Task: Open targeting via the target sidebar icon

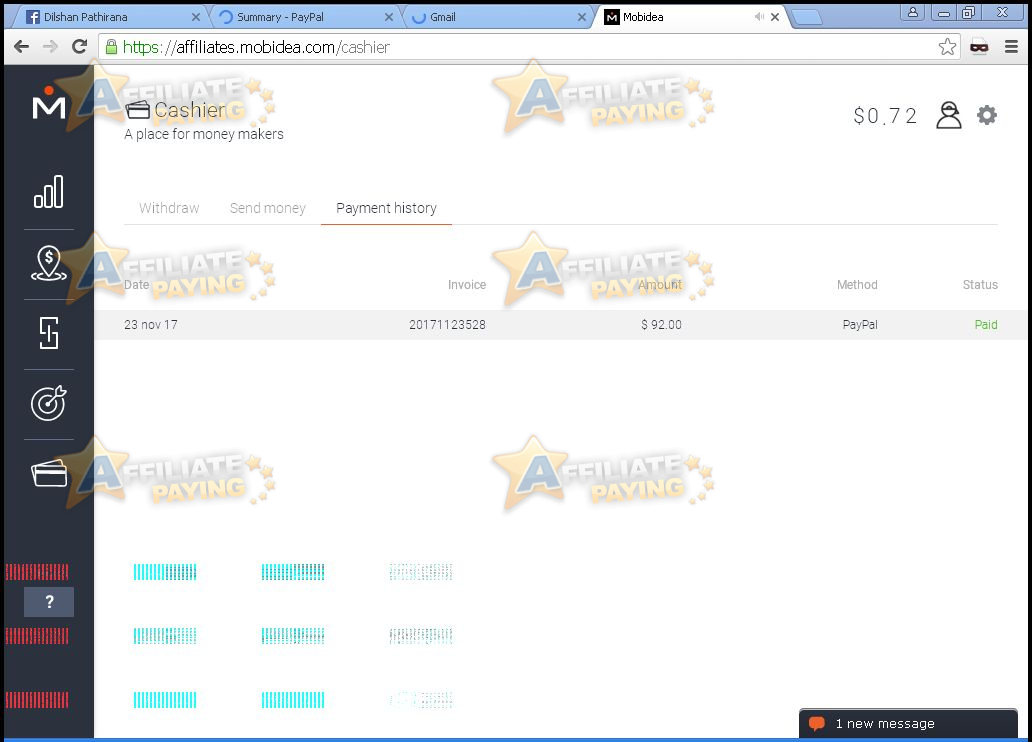Action: [48, 403]
